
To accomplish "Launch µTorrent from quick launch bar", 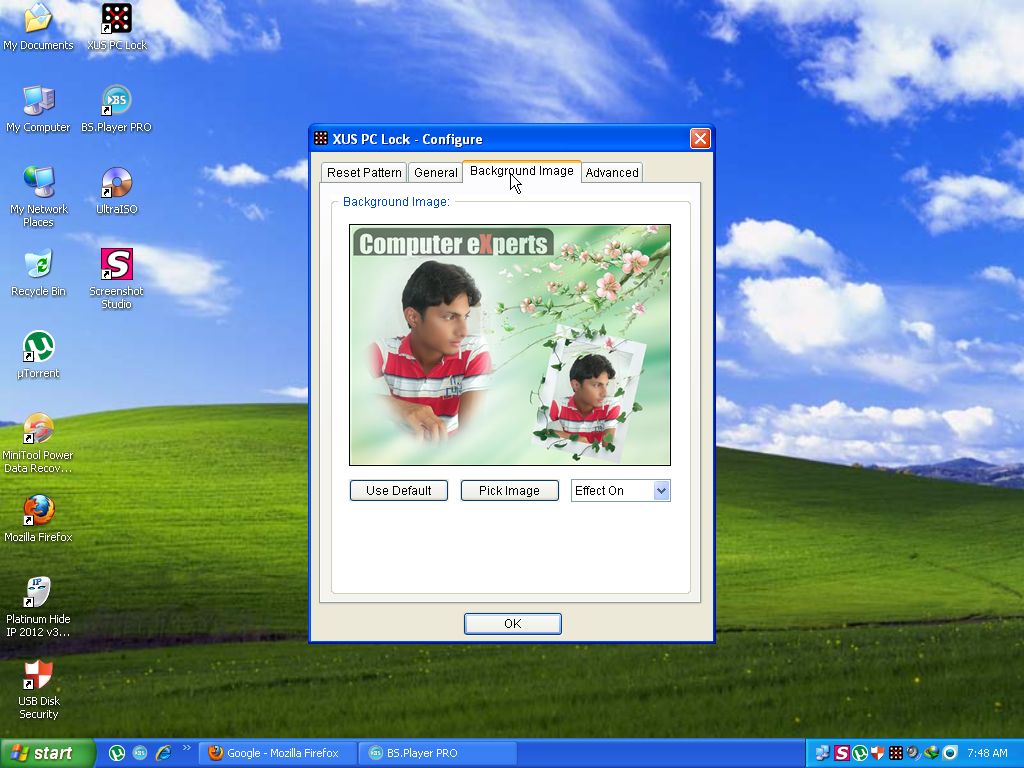I will 117,753.
